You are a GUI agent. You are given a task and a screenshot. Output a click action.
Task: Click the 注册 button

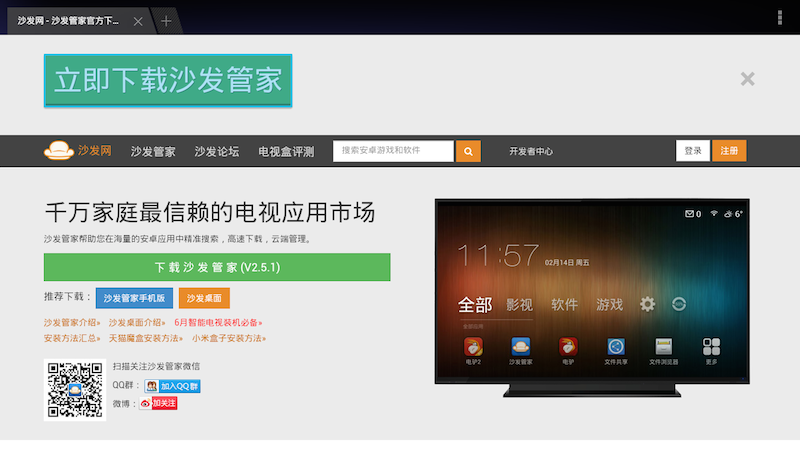729,151
